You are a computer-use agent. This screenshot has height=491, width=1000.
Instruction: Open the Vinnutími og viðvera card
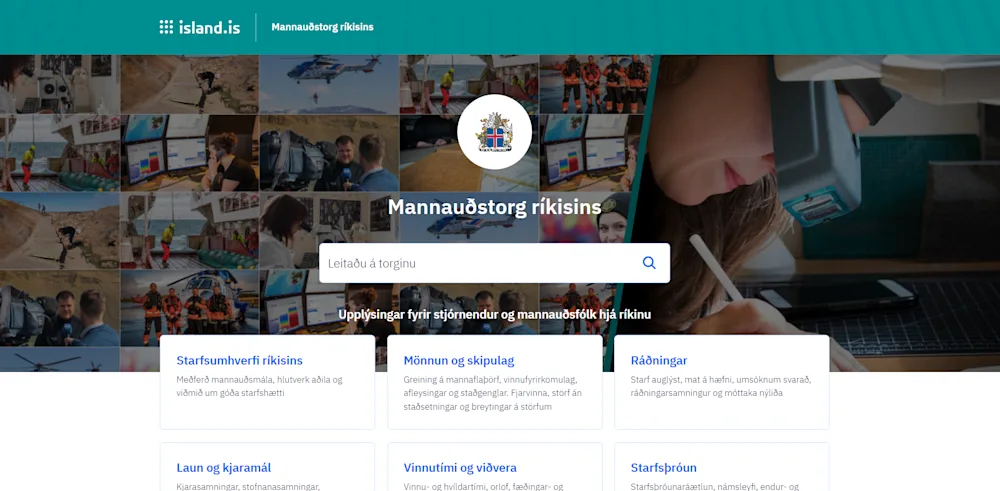point(494,467)
